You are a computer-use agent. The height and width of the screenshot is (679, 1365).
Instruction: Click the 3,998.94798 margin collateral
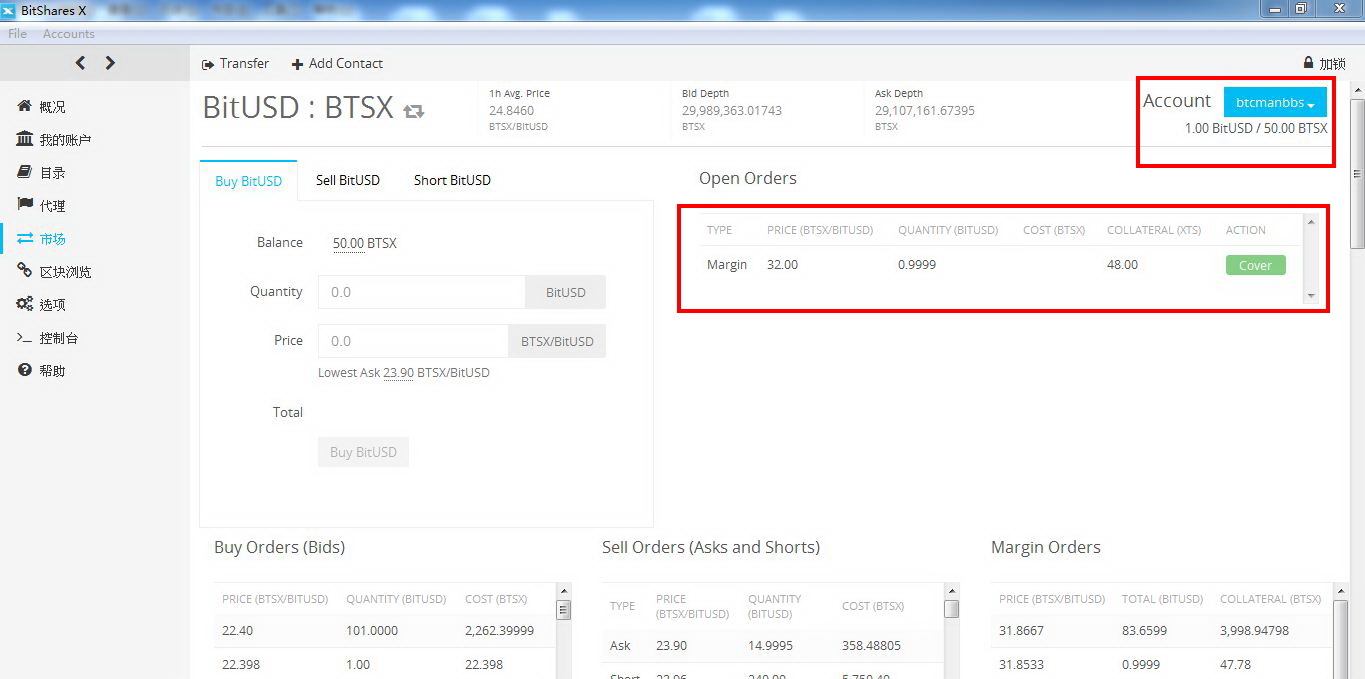pyautogui.click(x=1254, y=631)
